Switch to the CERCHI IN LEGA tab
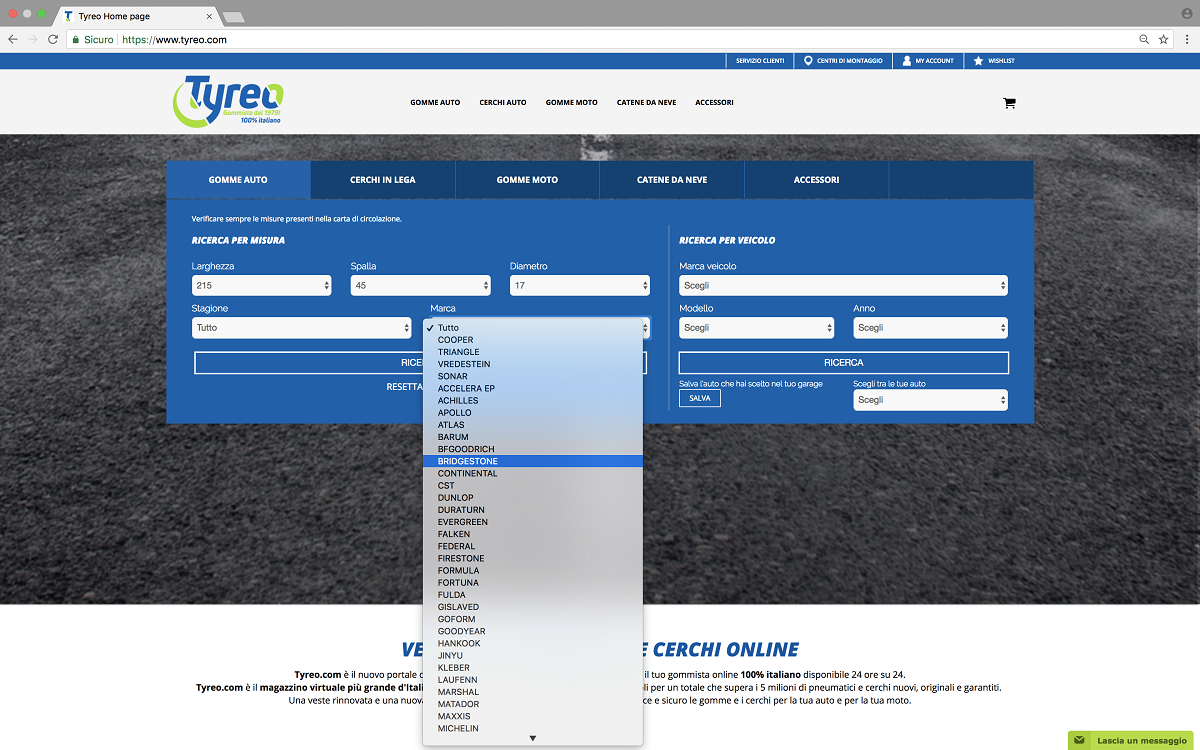 (383, 180)
